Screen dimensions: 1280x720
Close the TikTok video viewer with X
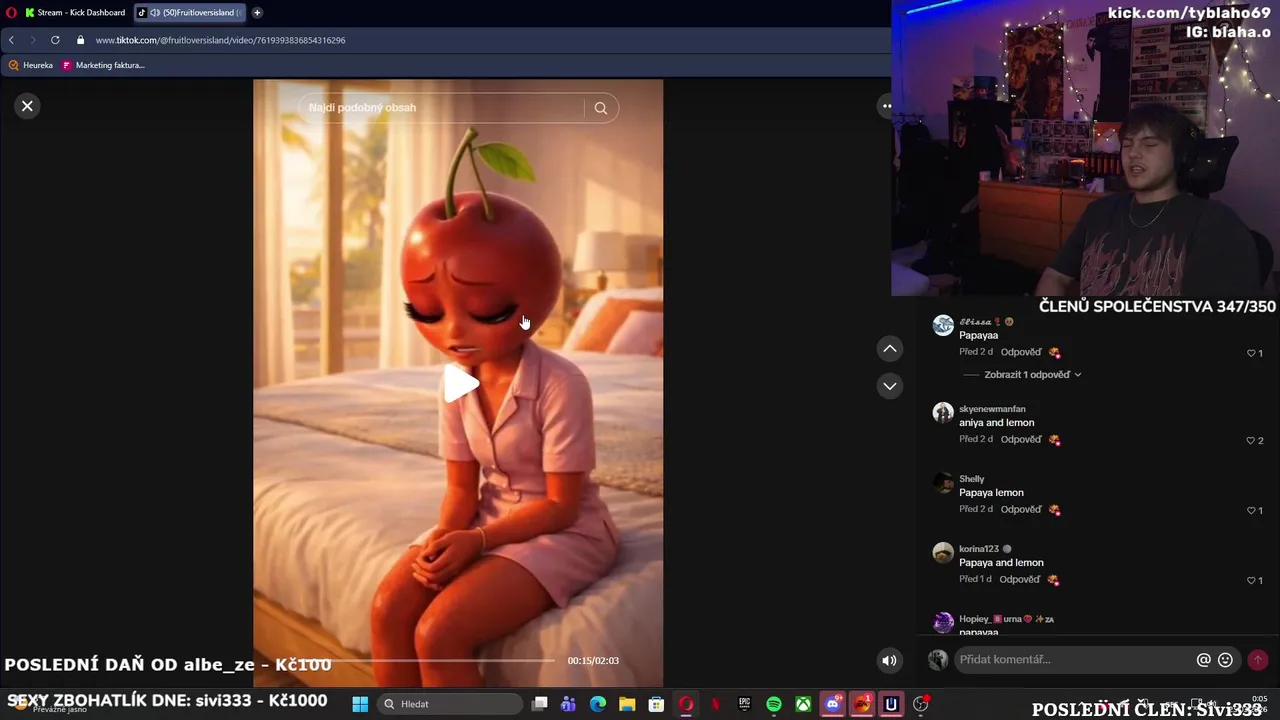tap(28, 106)
